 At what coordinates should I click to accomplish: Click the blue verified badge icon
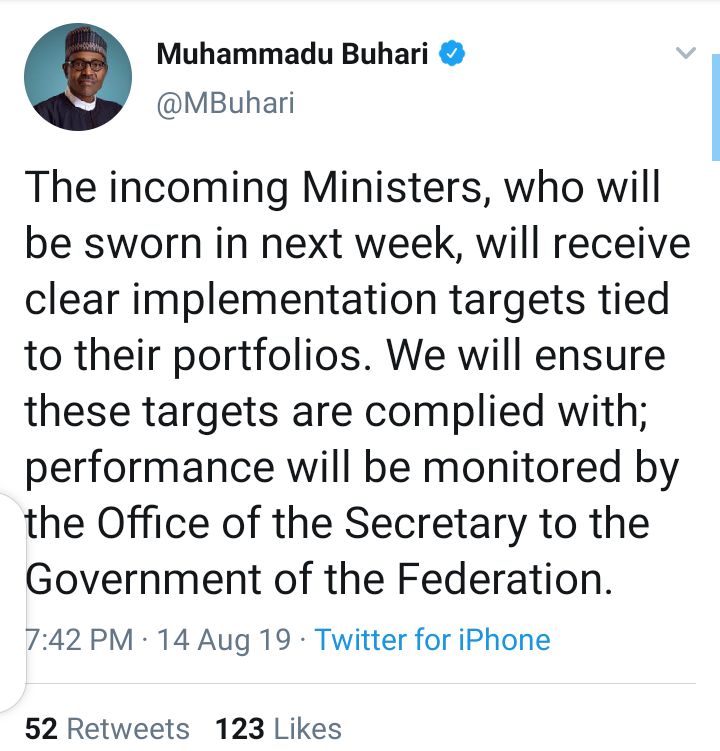click(x=453, y=54)
